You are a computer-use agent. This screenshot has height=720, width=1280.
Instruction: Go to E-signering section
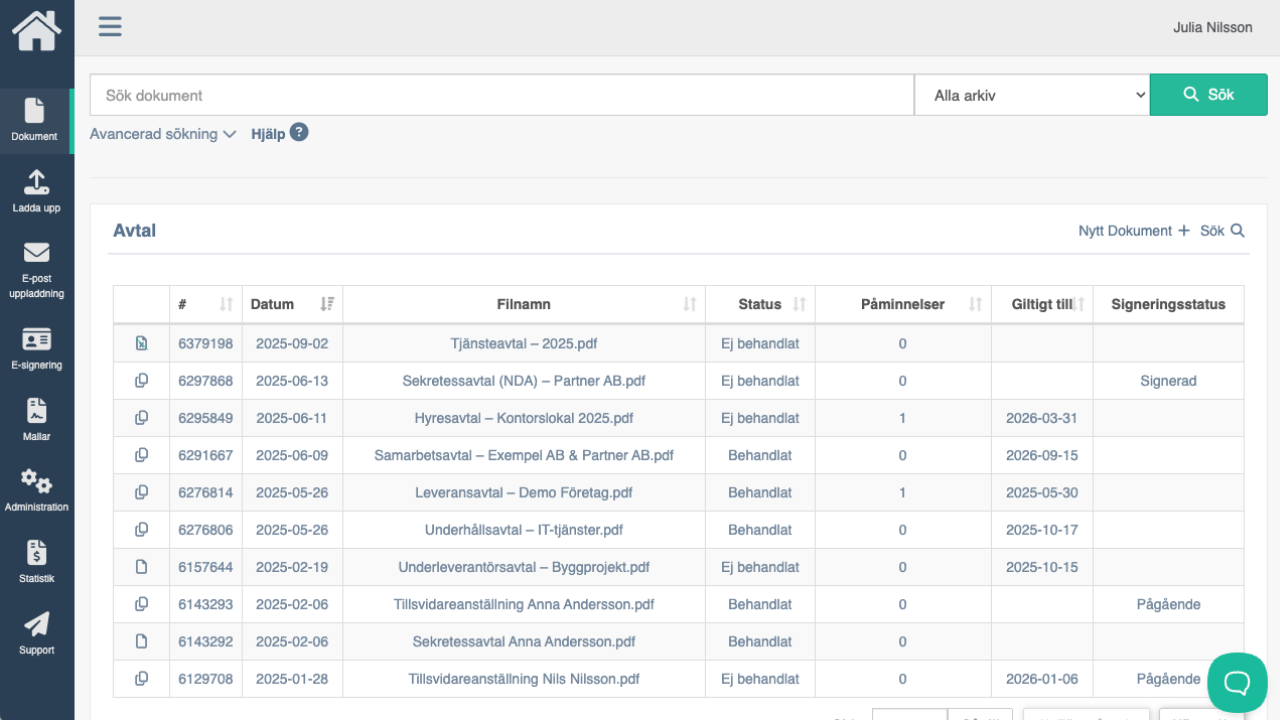36,349
